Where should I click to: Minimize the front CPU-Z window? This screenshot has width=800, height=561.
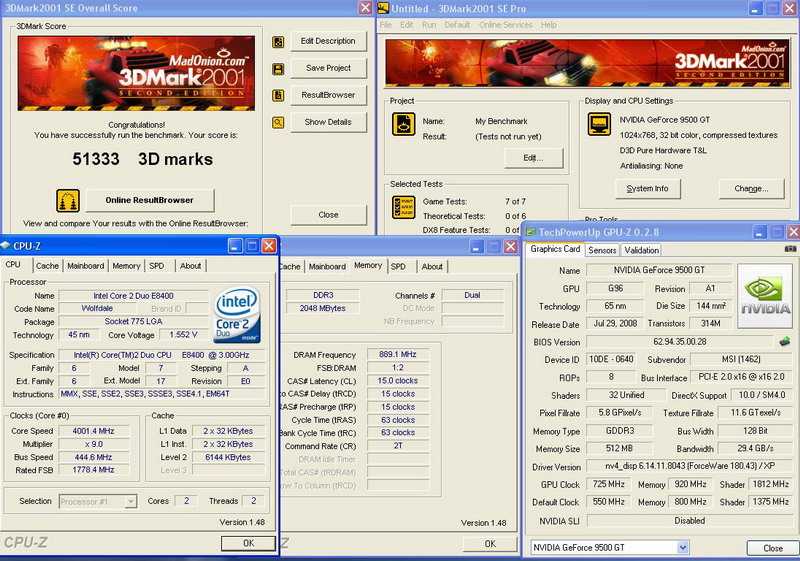tap(235, 246)
